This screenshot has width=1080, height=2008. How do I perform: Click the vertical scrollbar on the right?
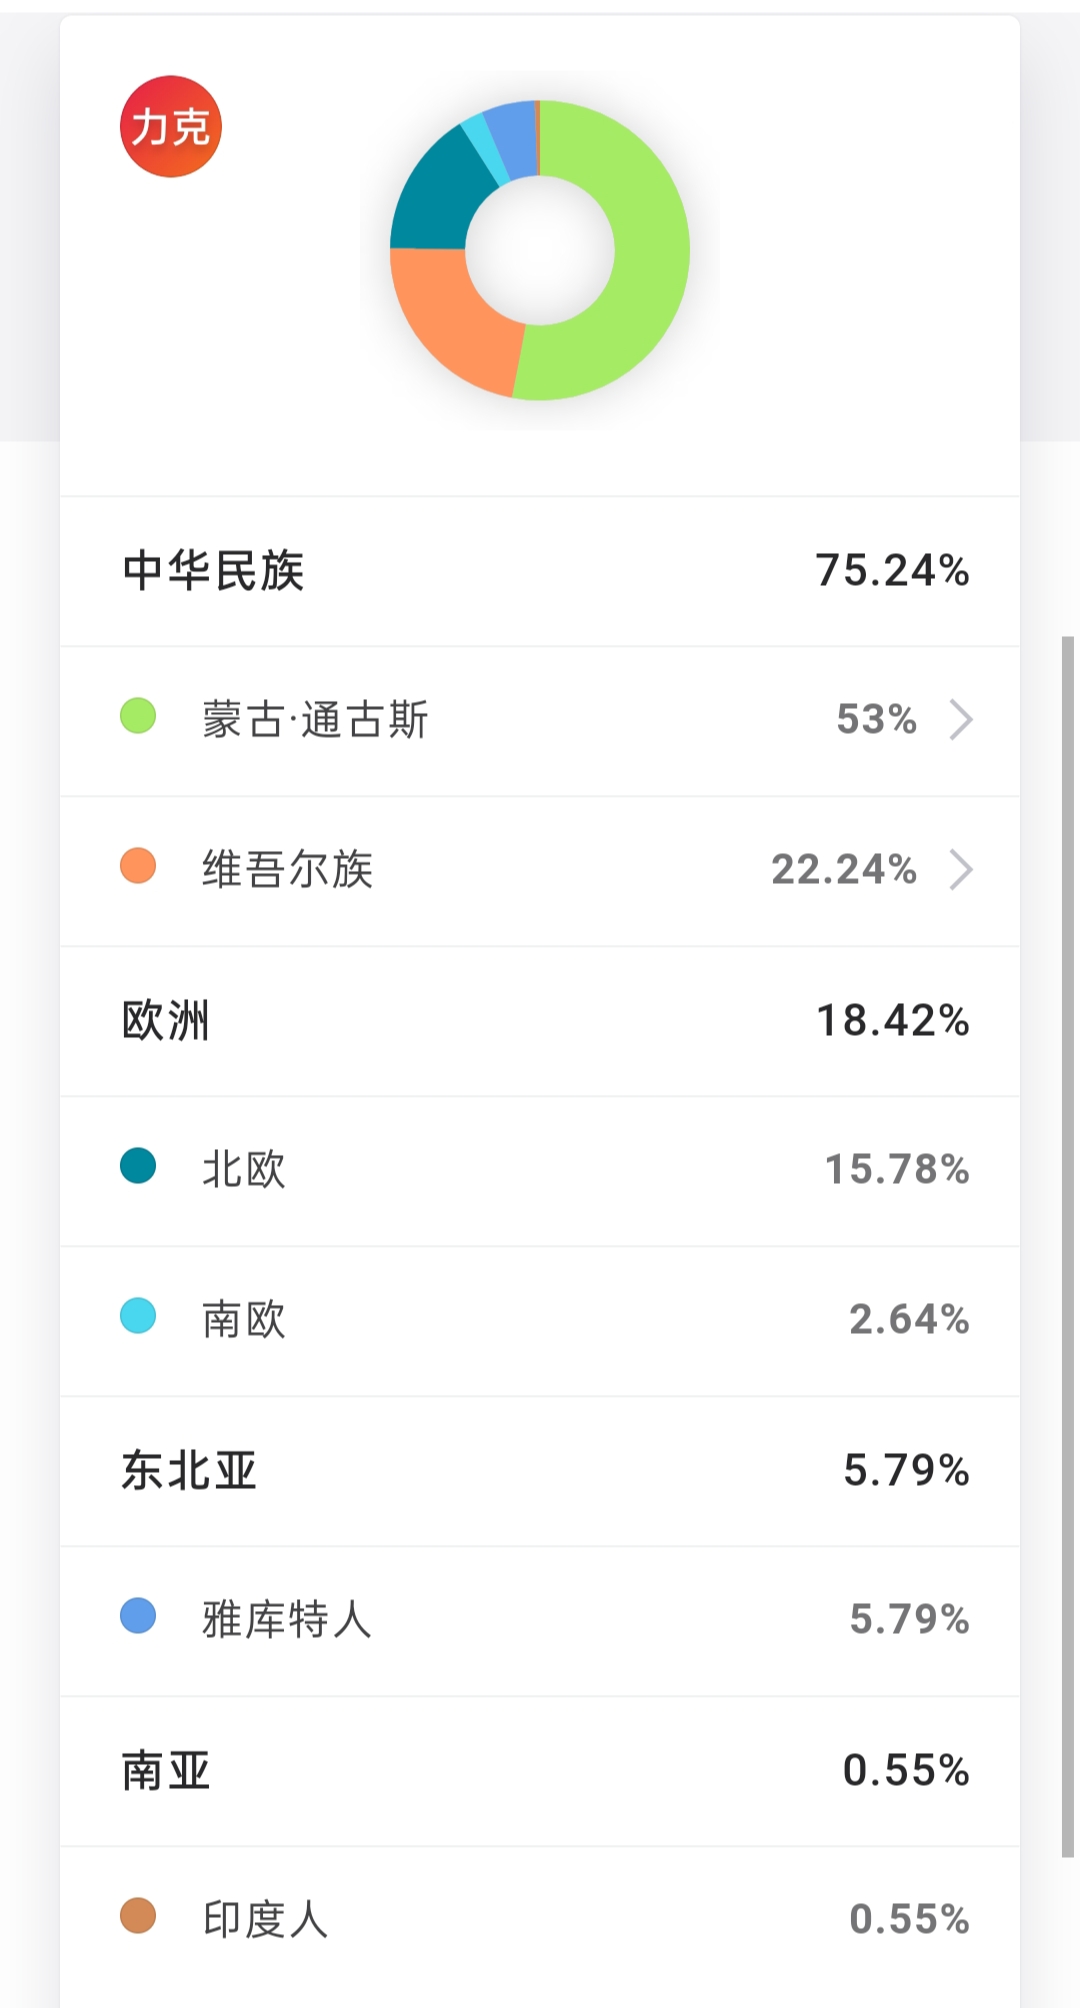coord(1067,1245)
